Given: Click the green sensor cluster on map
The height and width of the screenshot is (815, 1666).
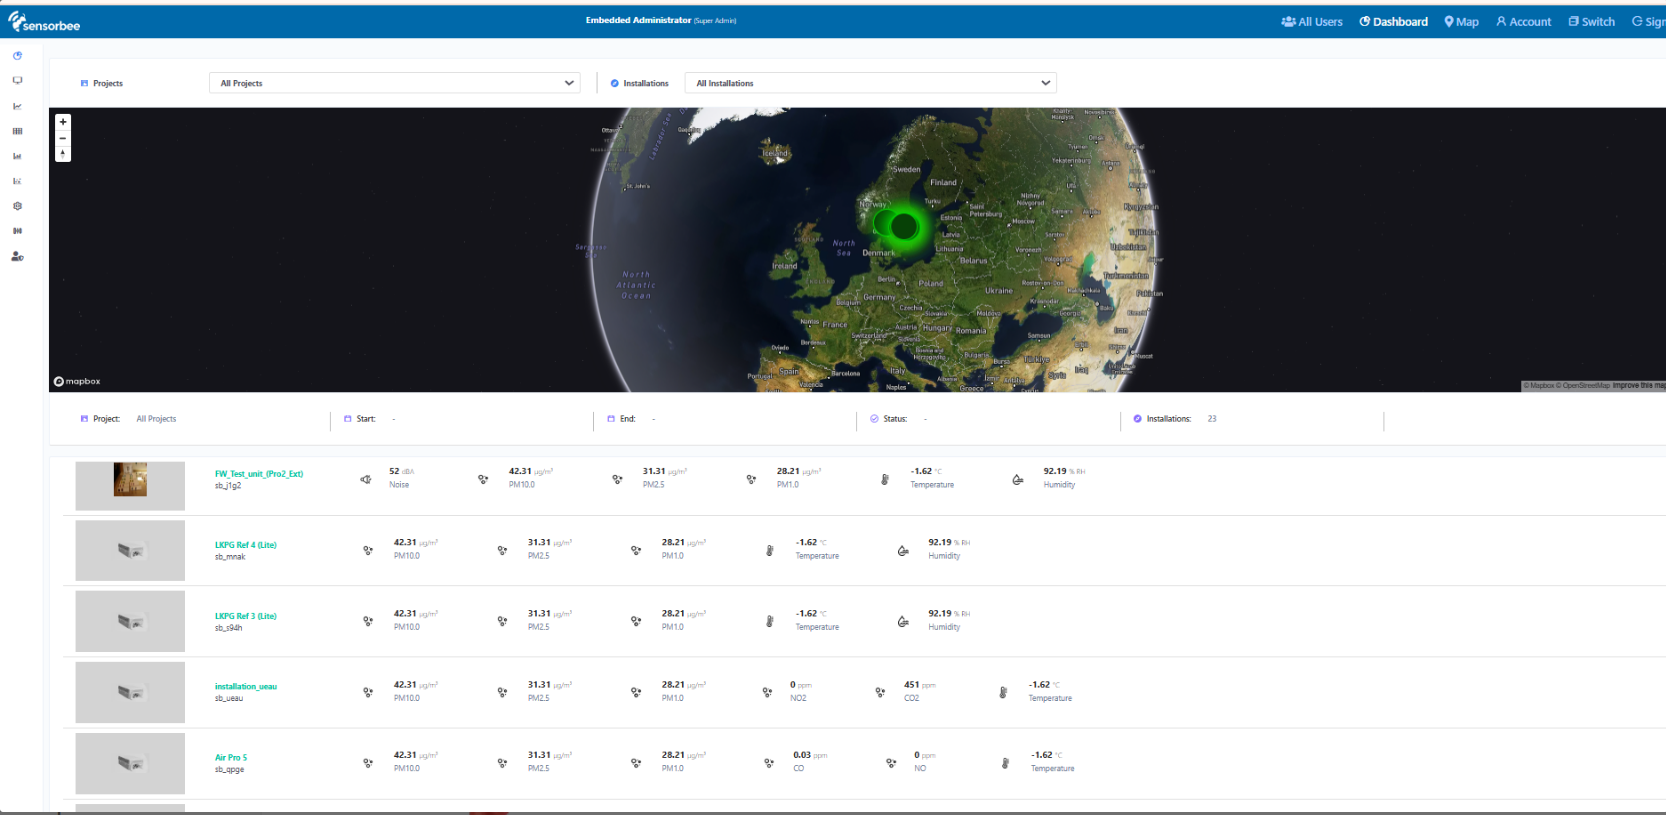Looking at the screenshot, I should [903, 226].
